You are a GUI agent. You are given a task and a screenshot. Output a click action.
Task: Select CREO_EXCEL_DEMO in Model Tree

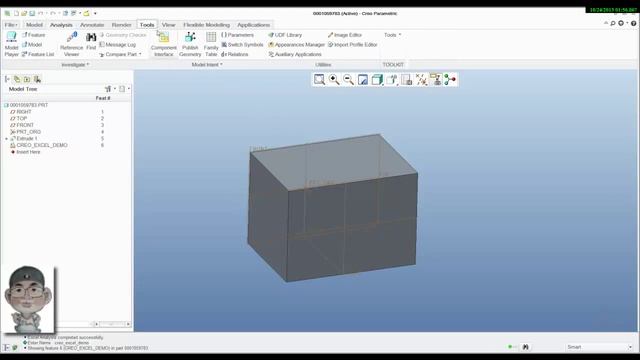39,145
